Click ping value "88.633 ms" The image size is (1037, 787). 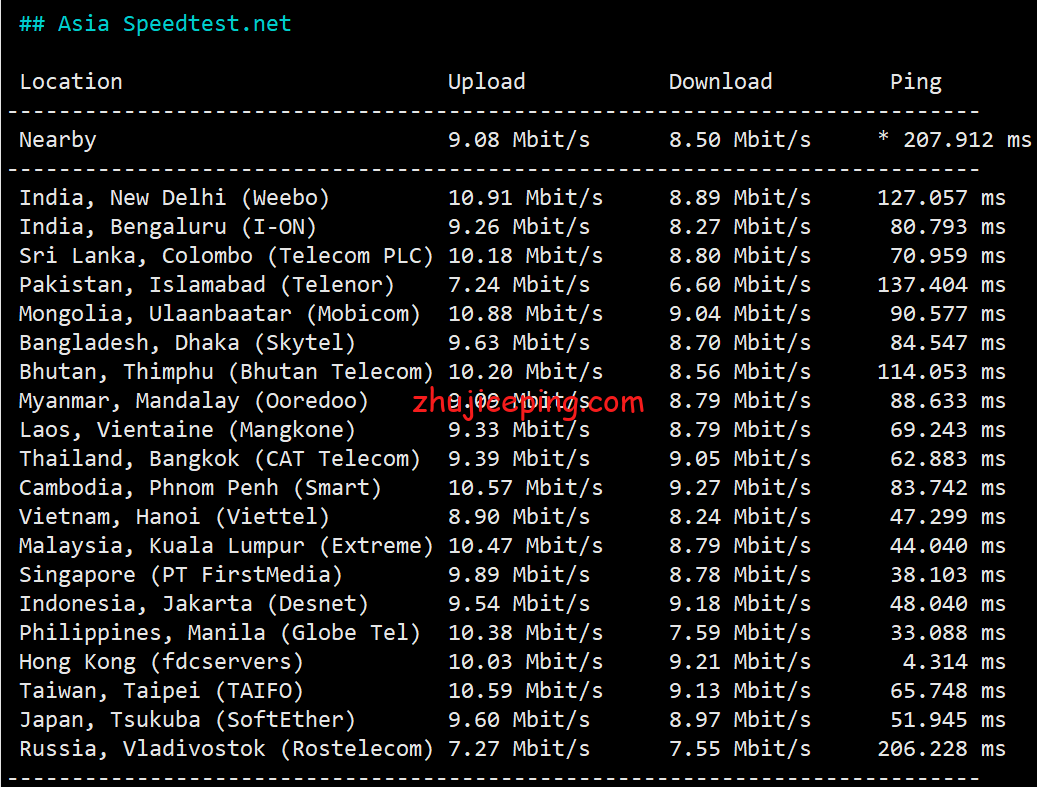pos(948,401)
